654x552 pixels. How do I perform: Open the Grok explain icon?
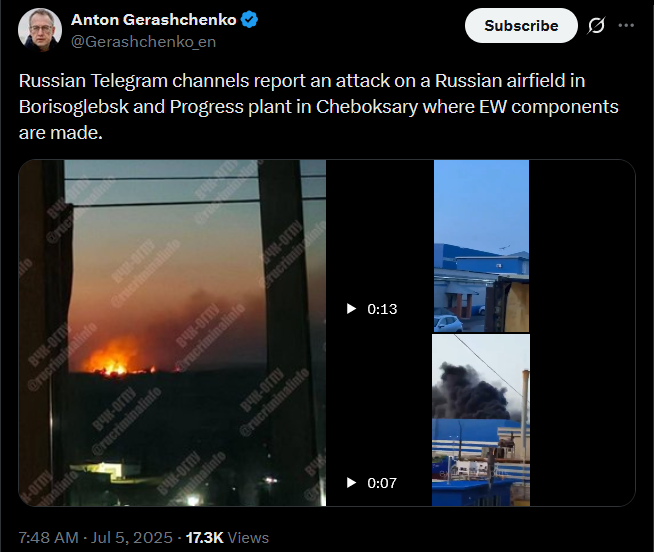click(596, 26)
